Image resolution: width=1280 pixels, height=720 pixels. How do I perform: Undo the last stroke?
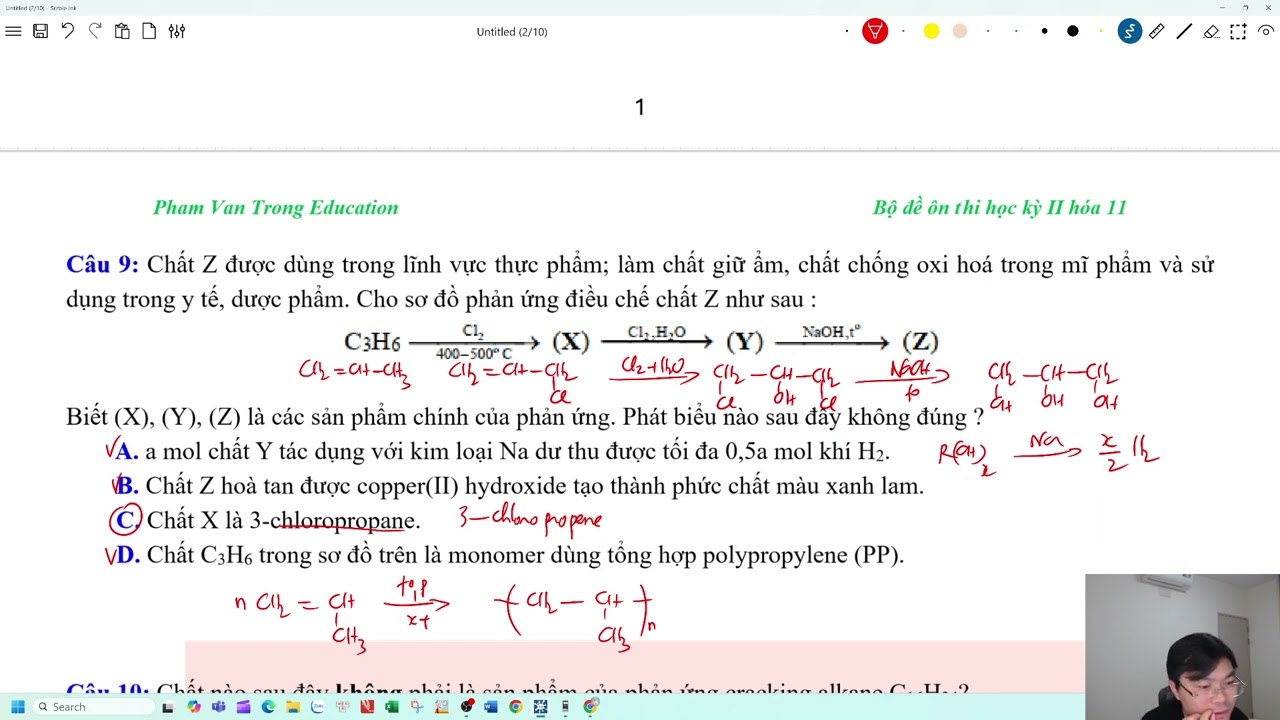[x=68, y=31]
